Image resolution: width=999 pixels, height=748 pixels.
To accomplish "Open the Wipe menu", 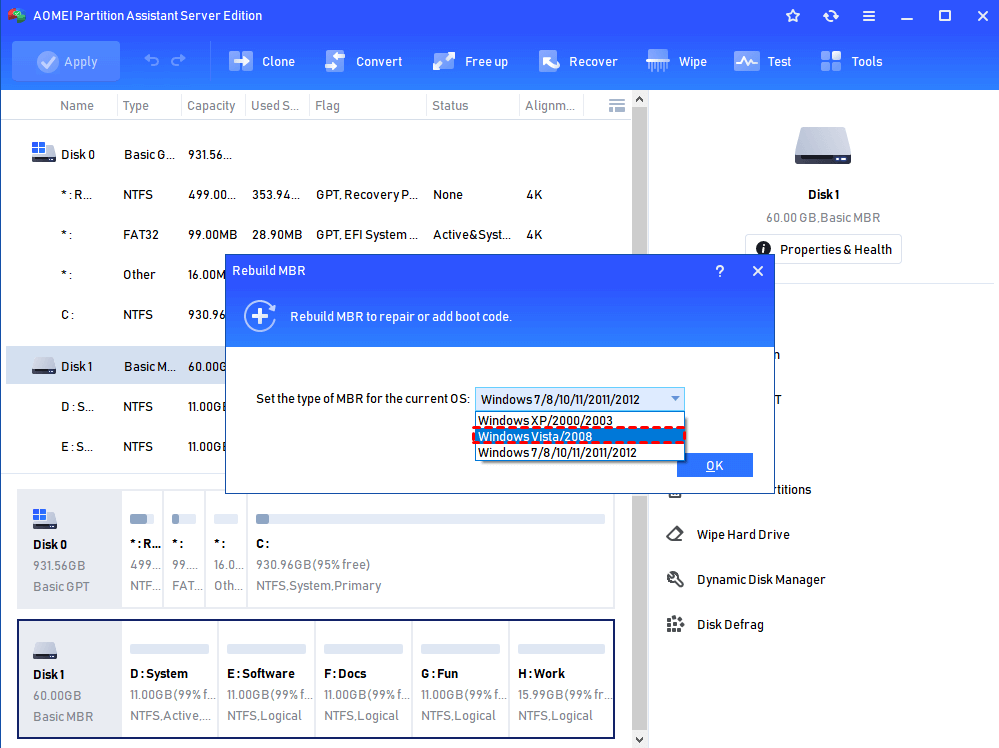I will pyautogui.click(x=677, y=61).
